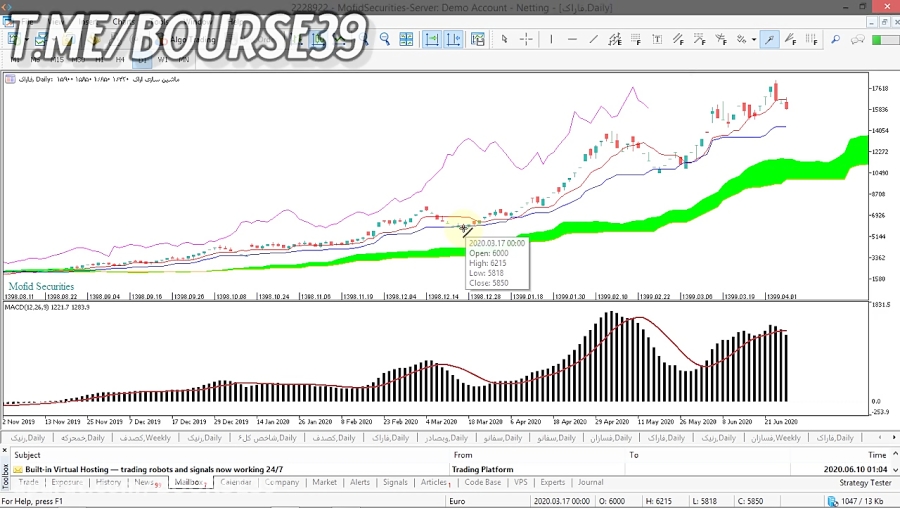Click the zoom out magnifier icon
Screen dimensions: 900x508
tap(385, 40)
